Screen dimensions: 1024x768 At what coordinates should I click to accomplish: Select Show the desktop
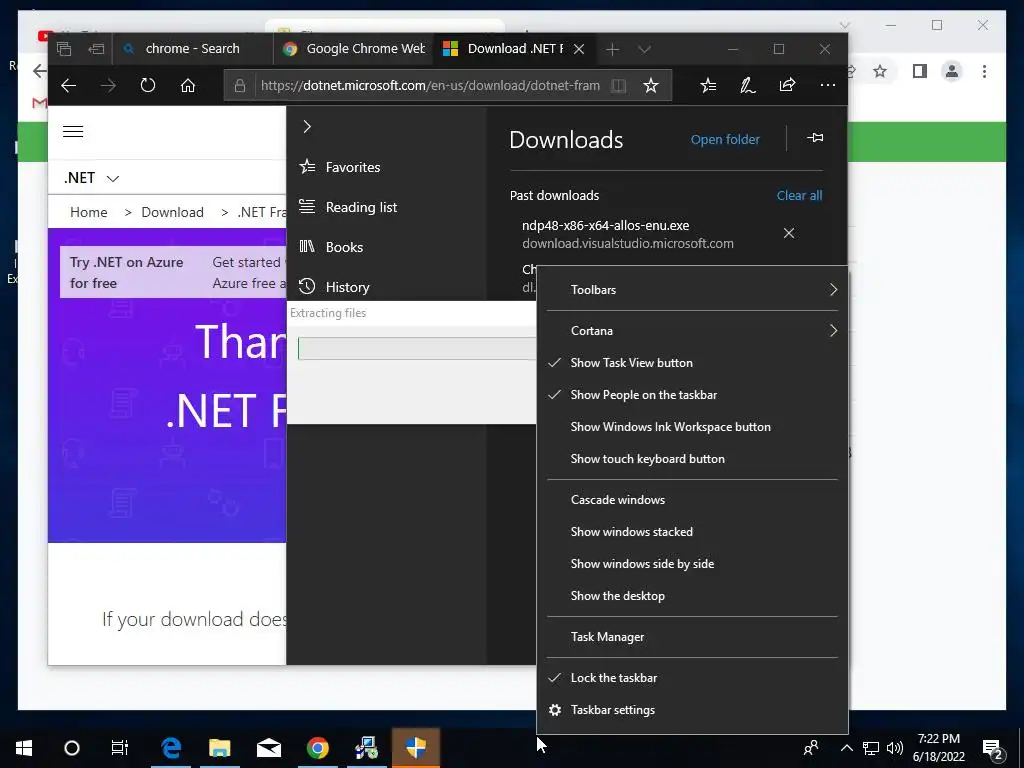tap(692, 596)
